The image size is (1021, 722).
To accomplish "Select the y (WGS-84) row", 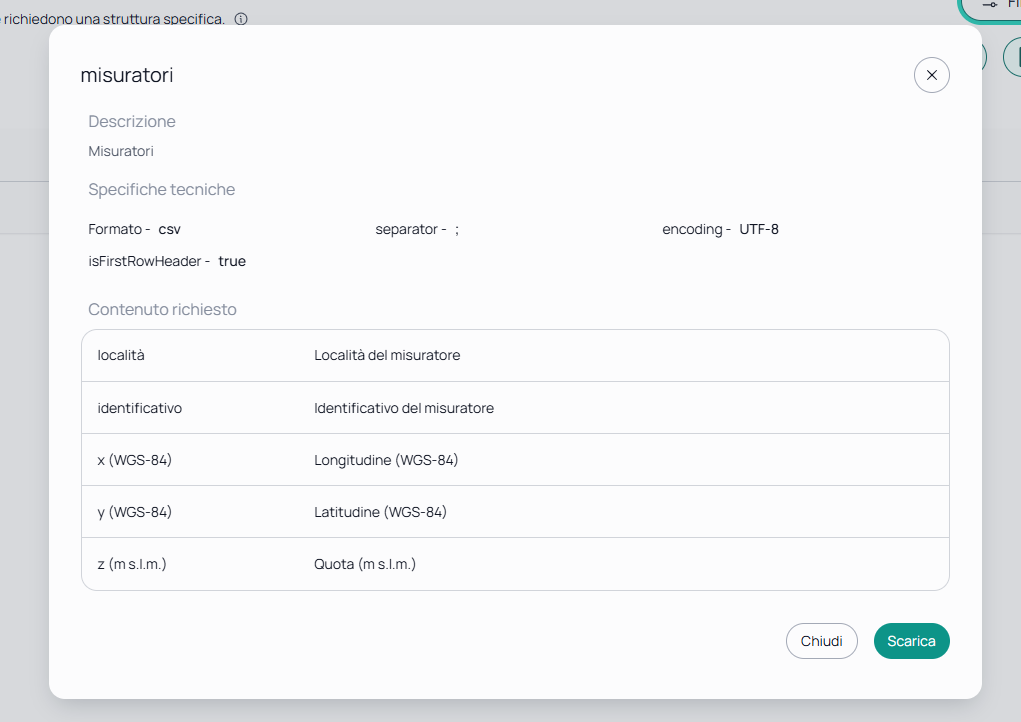I will (515, 512).
